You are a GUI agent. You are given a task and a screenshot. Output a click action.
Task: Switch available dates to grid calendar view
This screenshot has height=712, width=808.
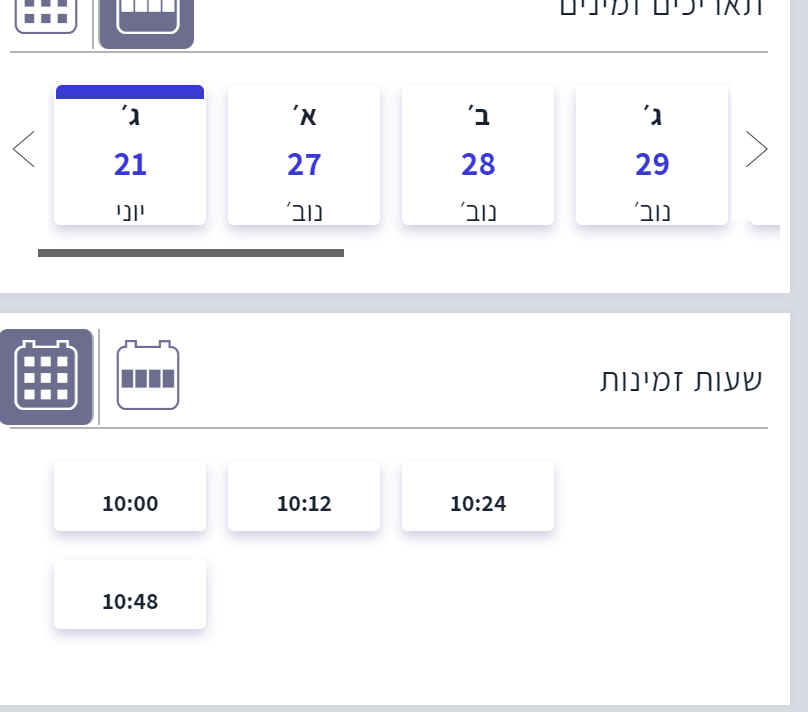pyautogui.click(x=46, y=15)
